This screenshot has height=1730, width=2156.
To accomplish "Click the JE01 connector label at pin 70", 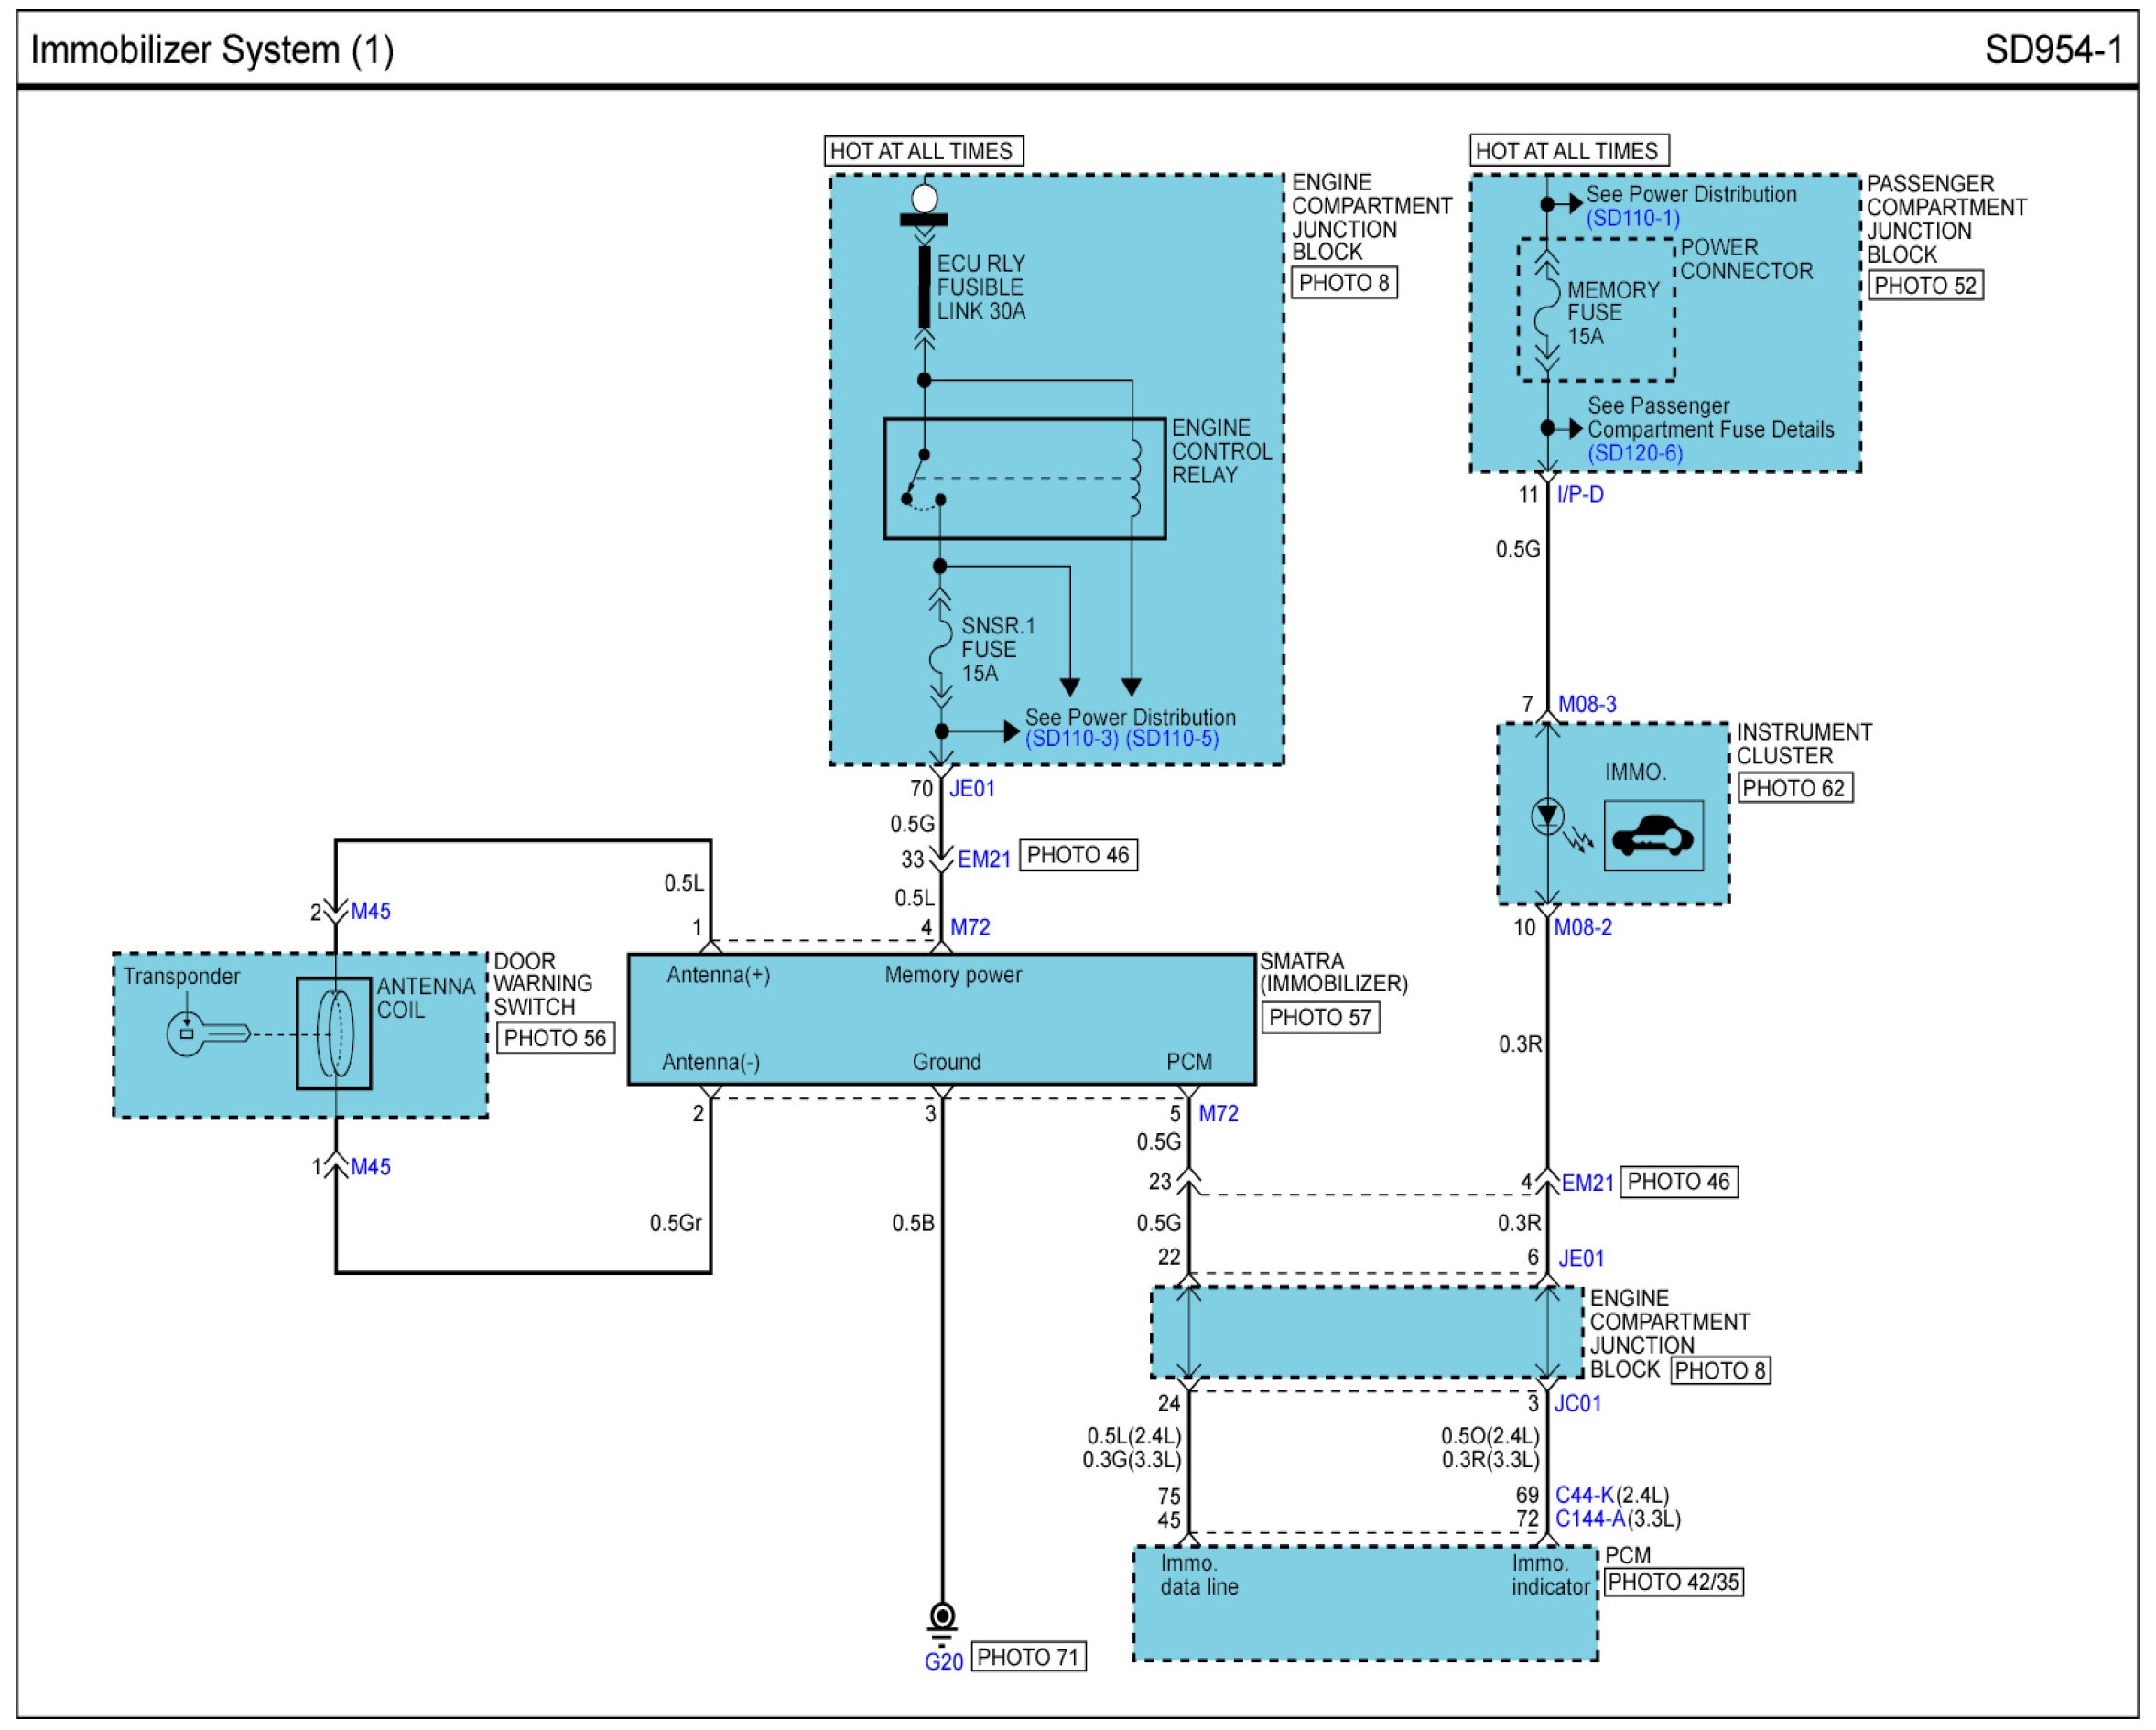I will [x=971, y=789].
